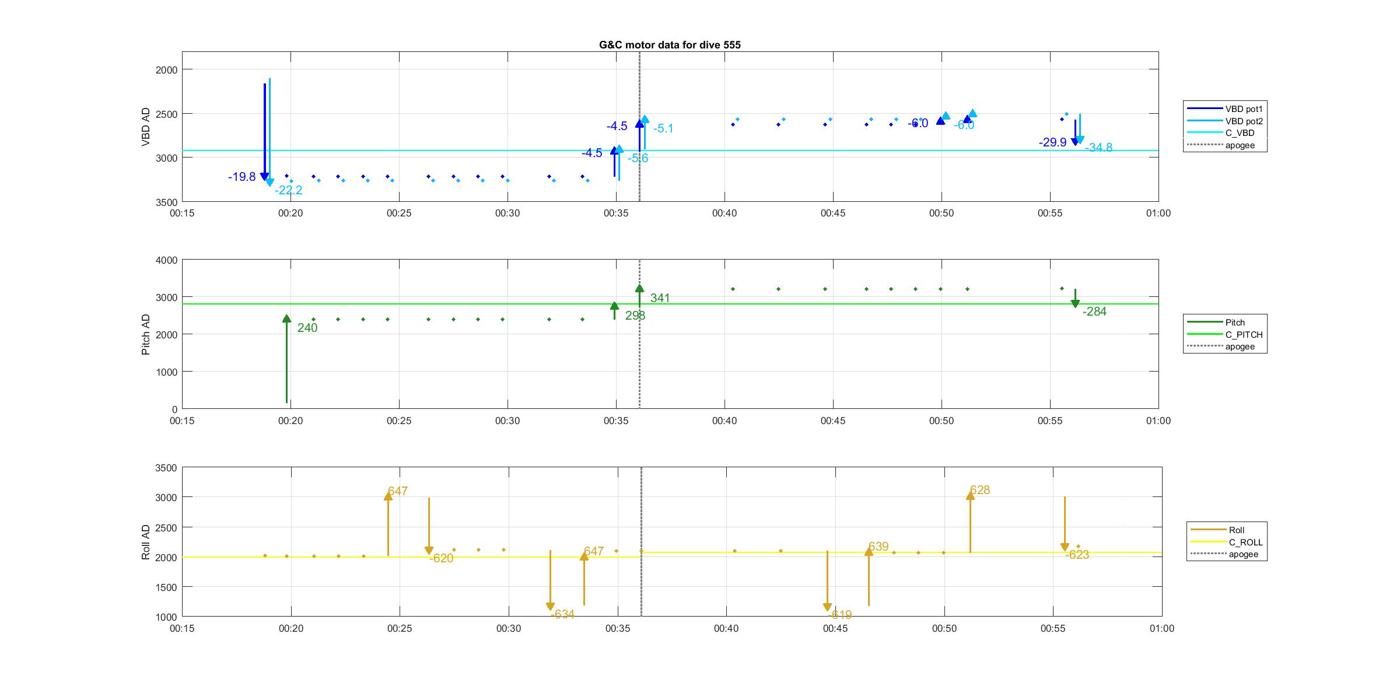Select the C_ROLL legend entry
Image resolution: width=1400 pixels, height=693 pixels.
(x=1228, y=542)
